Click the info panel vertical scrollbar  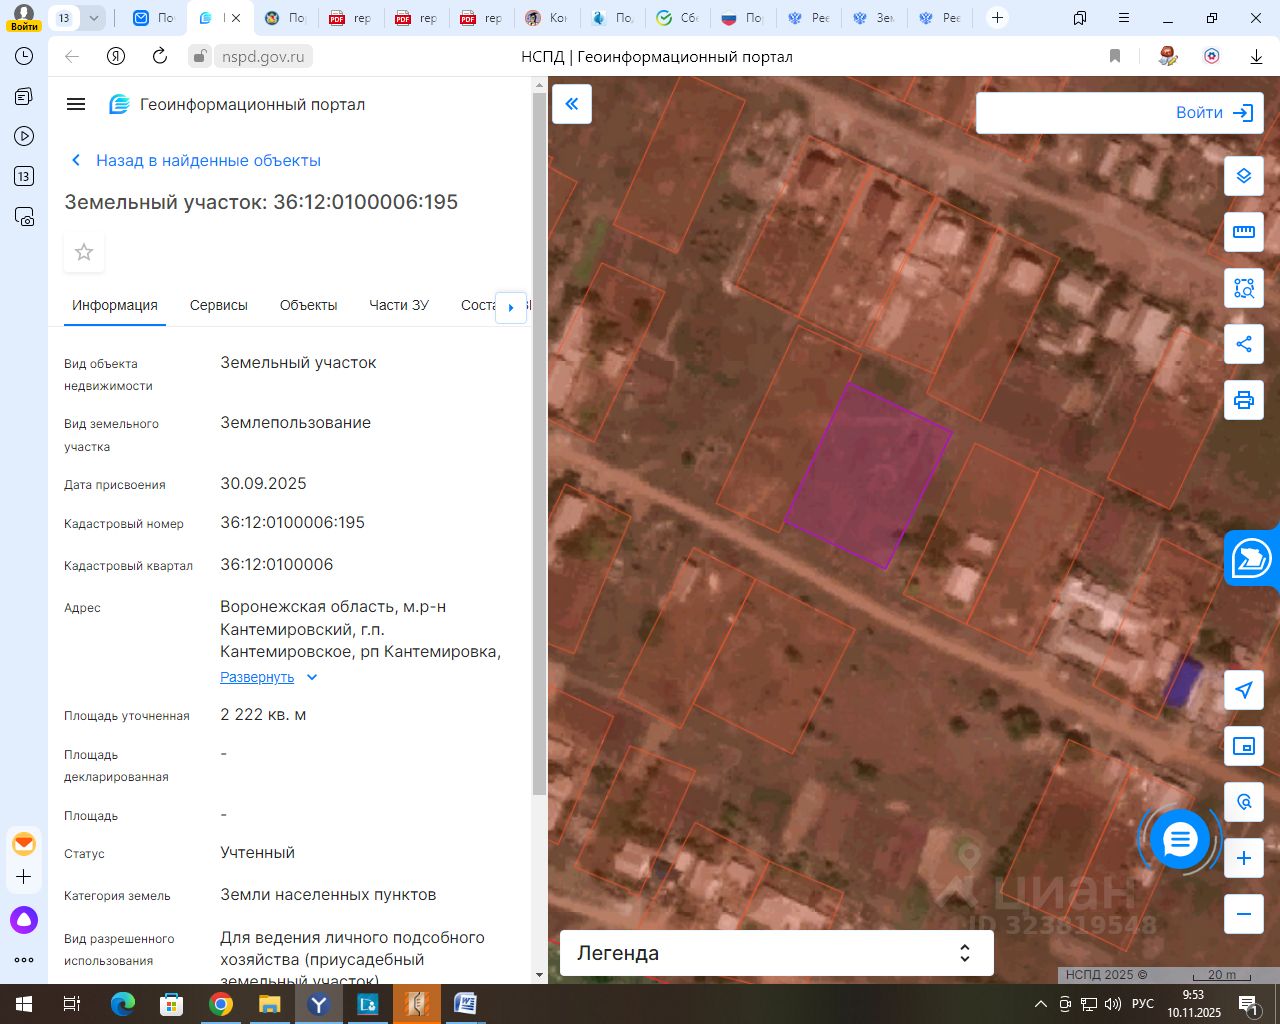540,440
